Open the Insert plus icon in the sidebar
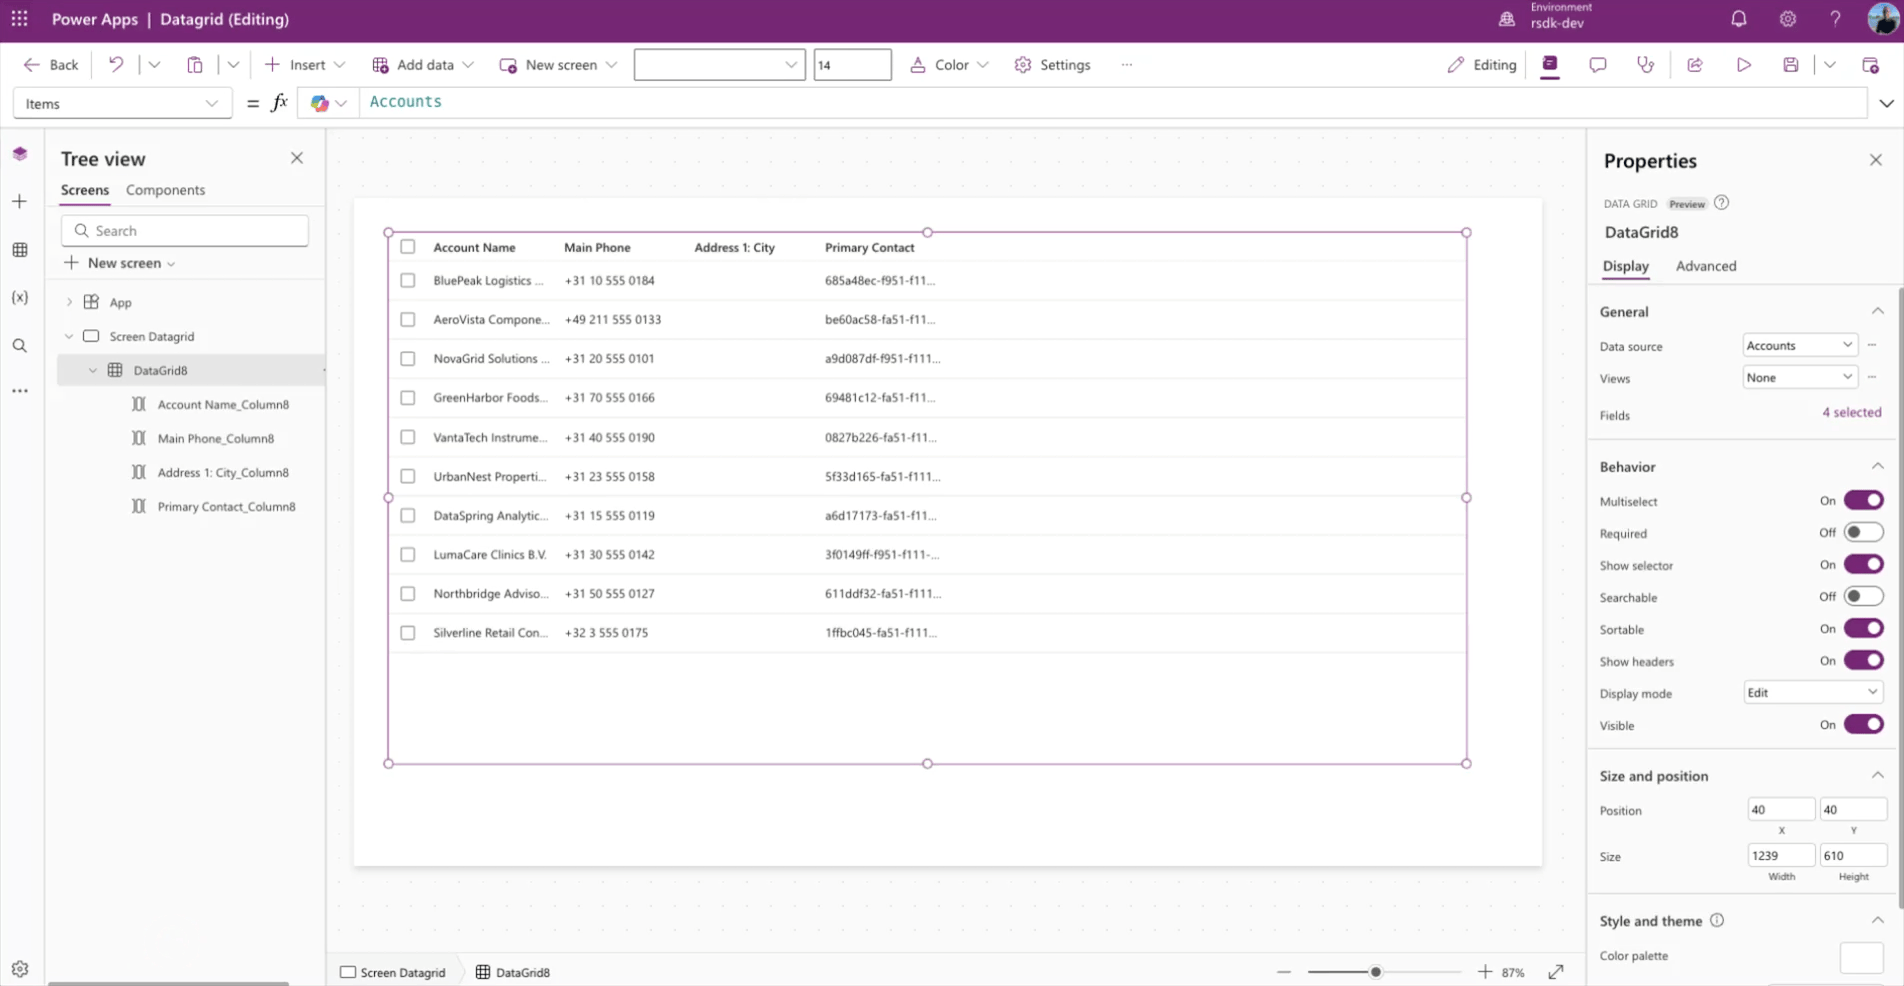The image size is (1904, 986). click(20, 202)
